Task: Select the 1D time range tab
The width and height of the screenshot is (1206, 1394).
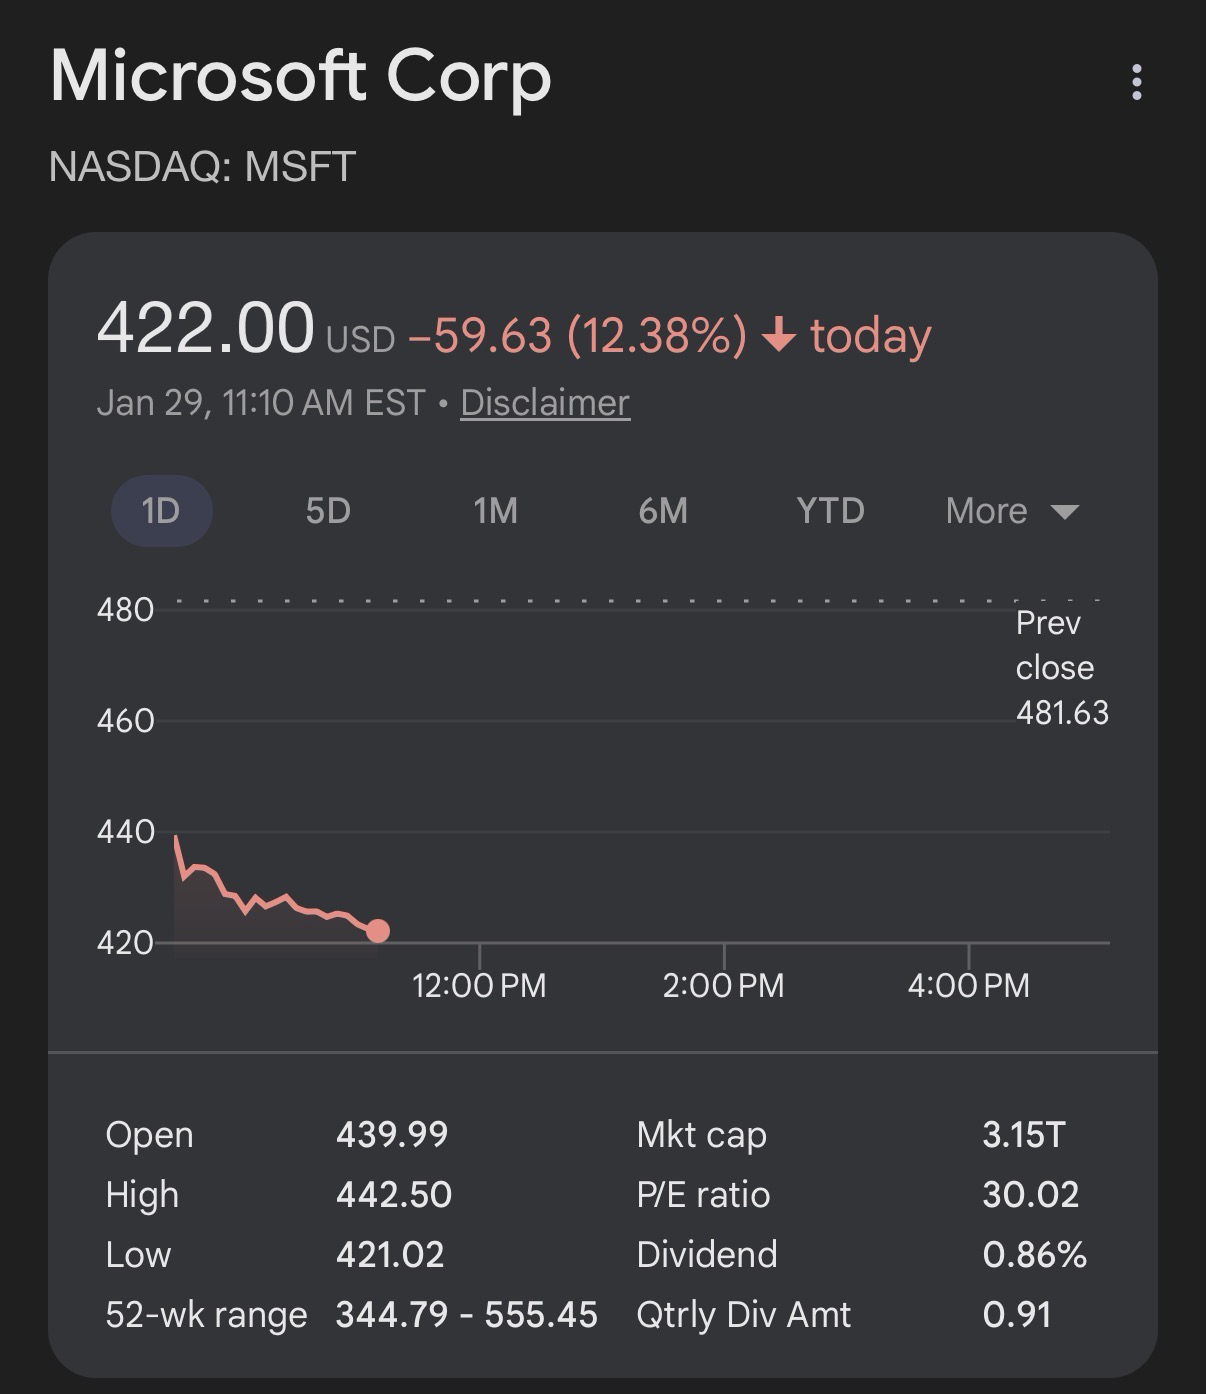Action: (161, 511)
